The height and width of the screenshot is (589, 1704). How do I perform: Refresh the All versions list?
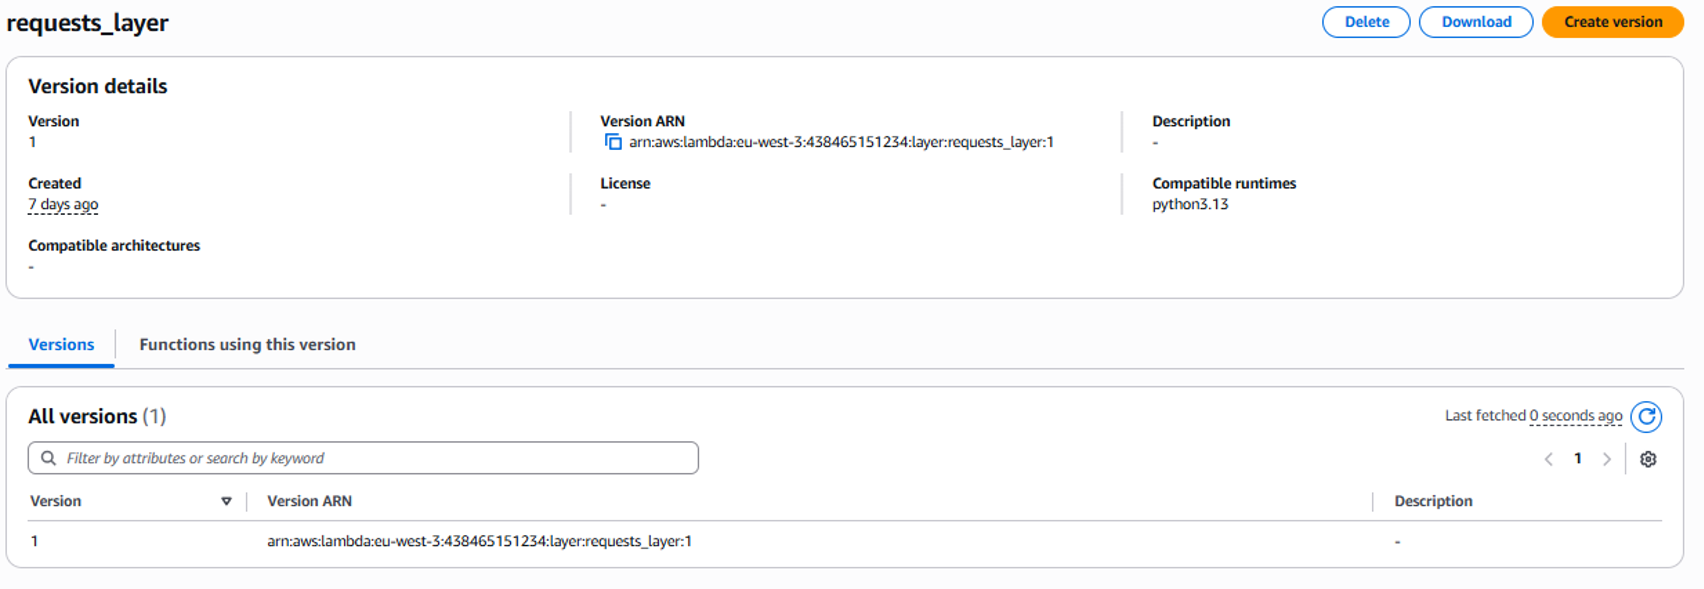(1646, 416)
